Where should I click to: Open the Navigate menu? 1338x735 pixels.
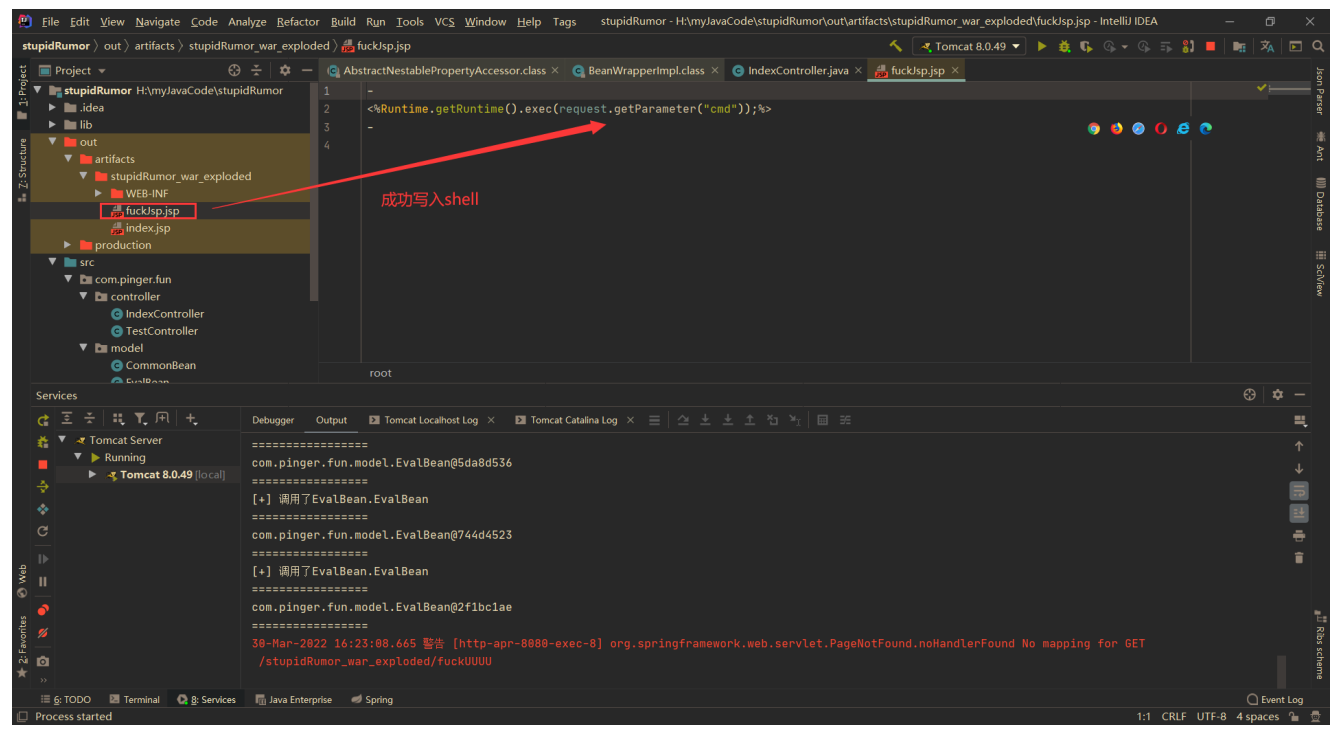pos(158,21)
